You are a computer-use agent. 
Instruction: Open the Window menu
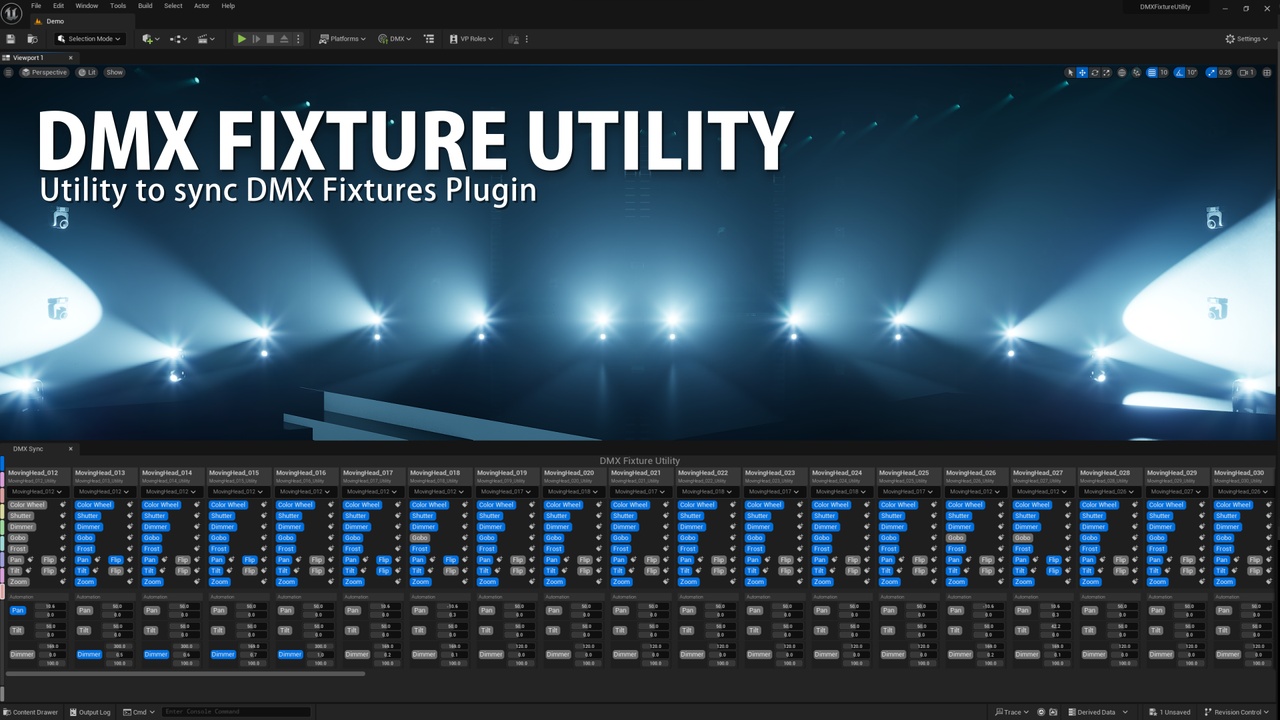coord(87,6)
